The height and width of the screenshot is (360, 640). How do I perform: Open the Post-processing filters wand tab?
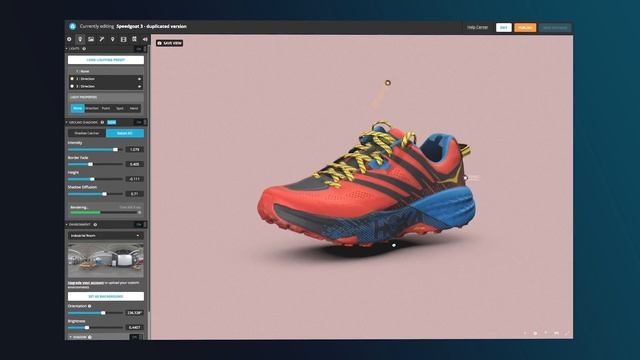102,39
